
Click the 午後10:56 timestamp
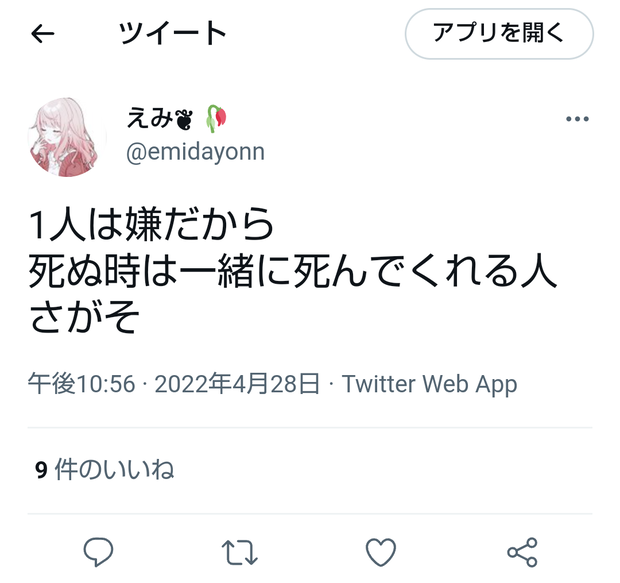click(x=81, y=384)
